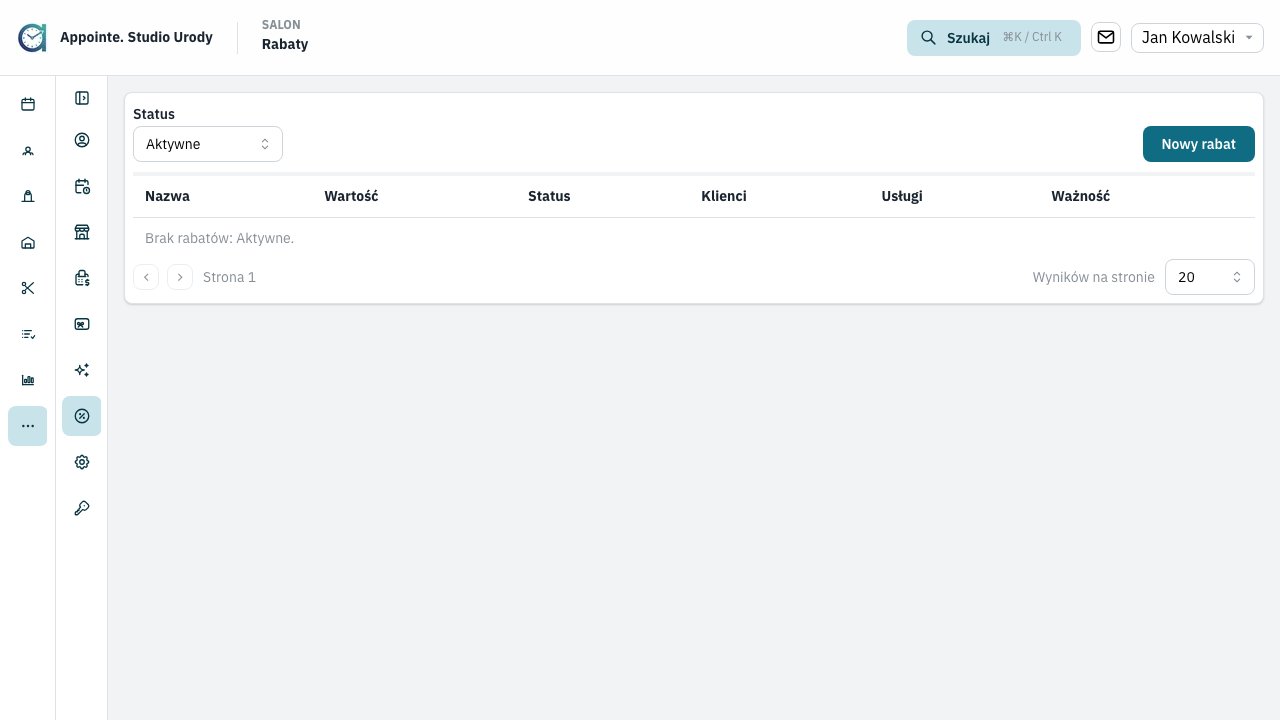This screenshot has height=720, width=1280.
Task: Open the gear settings icon
Action: pyautogui.click(x=82, y=462)
